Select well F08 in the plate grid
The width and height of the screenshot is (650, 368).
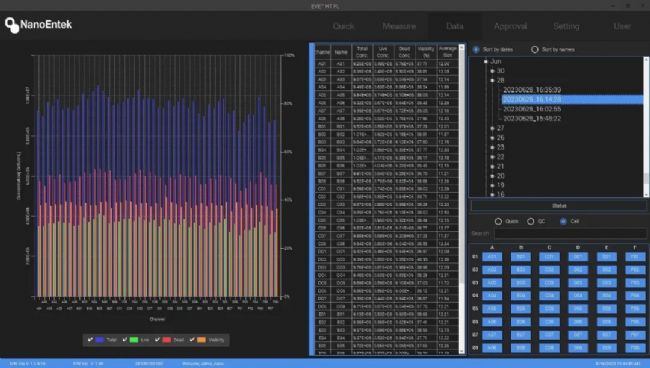click(635, 348)
